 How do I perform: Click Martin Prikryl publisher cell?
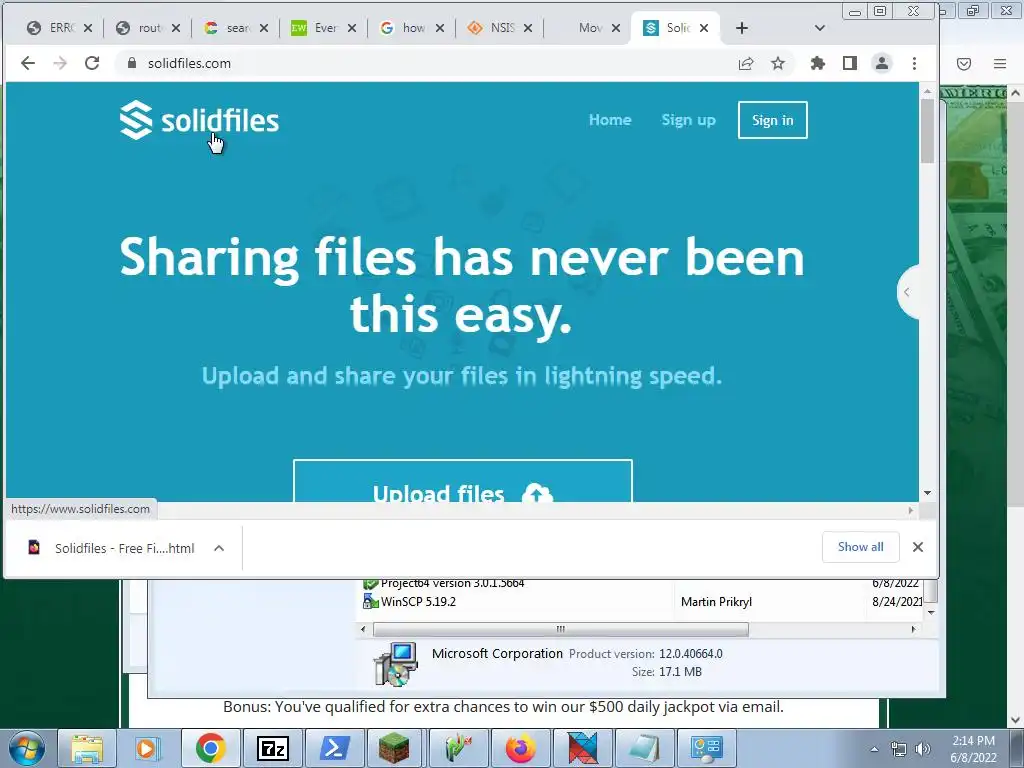(x=716, y=601)
